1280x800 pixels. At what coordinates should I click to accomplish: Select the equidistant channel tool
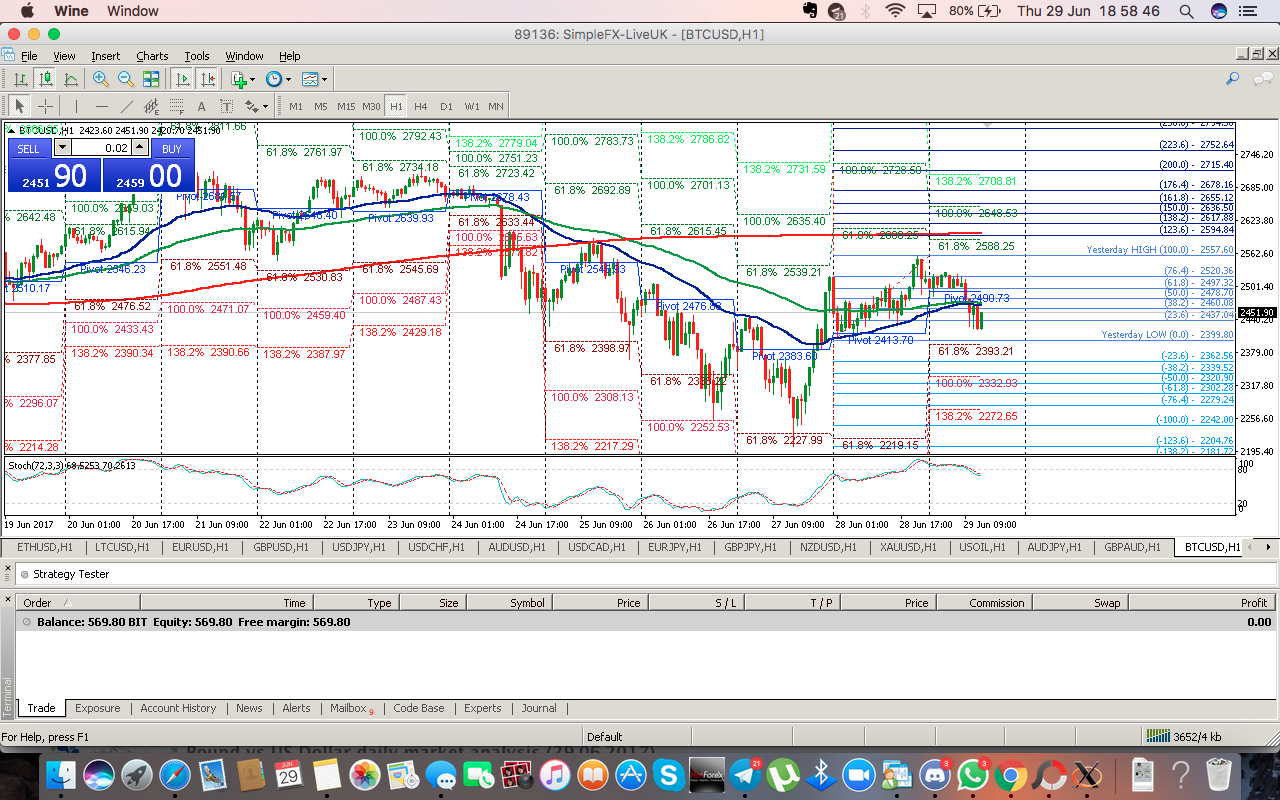[x=151, y=106]
